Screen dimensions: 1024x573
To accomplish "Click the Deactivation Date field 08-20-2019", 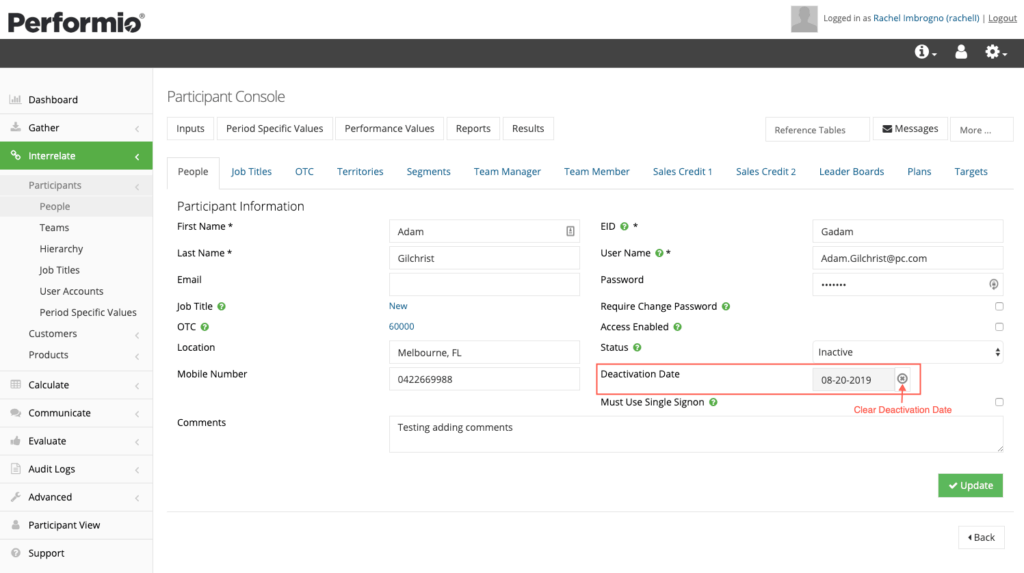I will (853, 380).
